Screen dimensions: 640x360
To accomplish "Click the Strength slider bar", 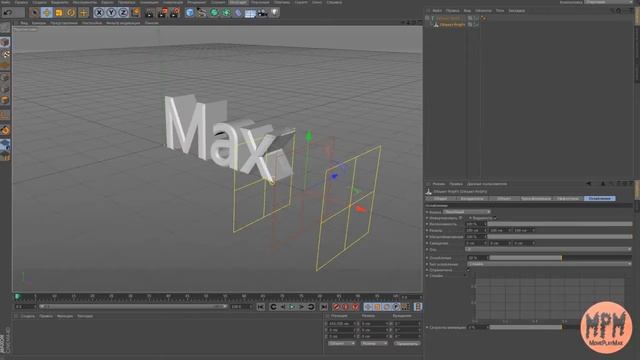I will click(560, 224).
